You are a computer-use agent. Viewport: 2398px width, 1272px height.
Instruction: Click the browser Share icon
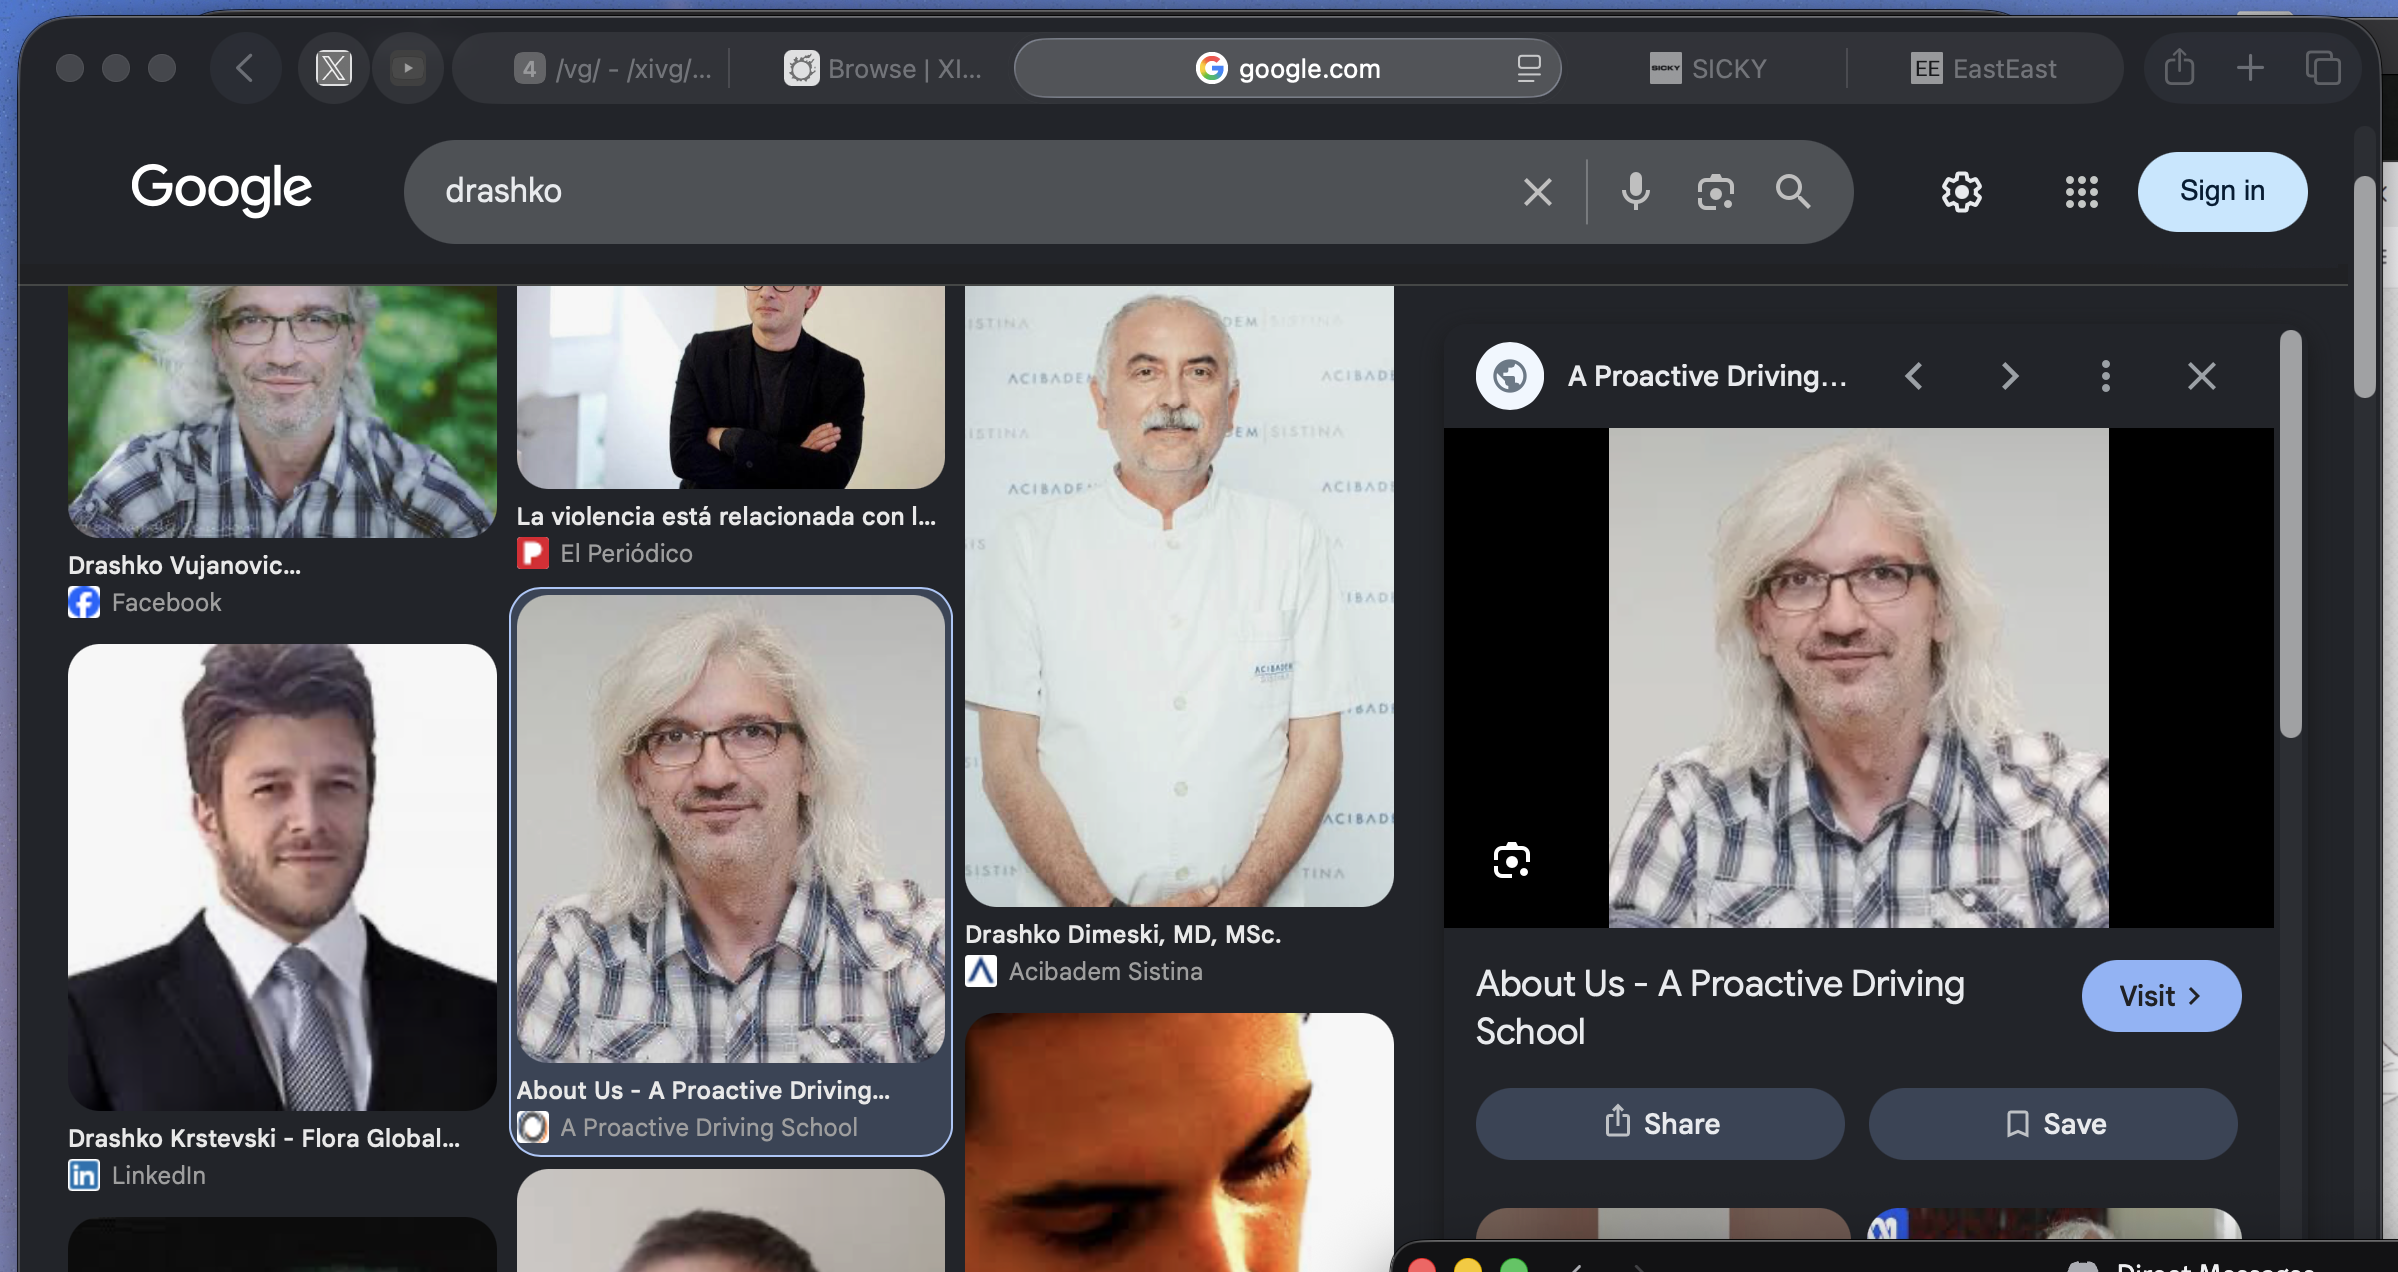click(x=2180, y=68)
